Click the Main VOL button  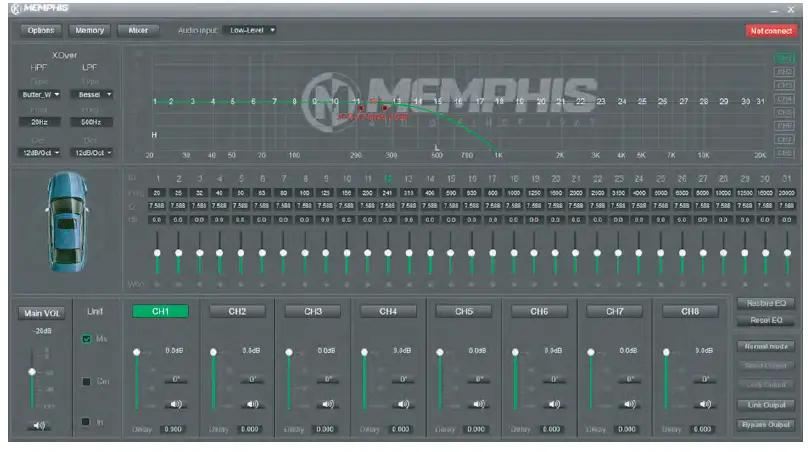[42, 313]
